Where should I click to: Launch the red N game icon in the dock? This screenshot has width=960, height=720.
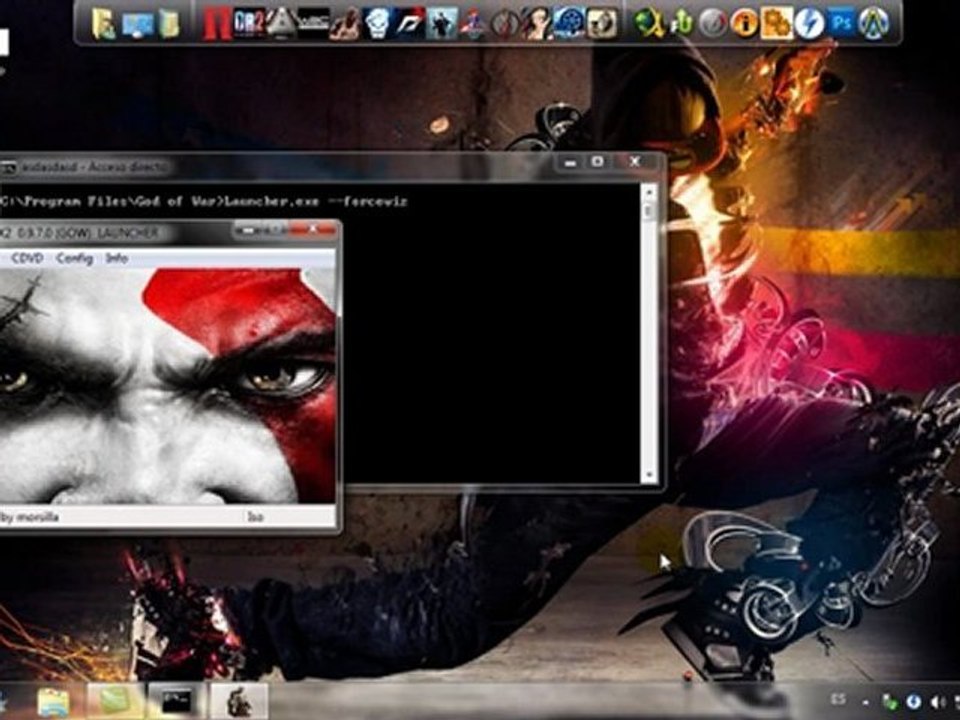[x=217, y=24]
